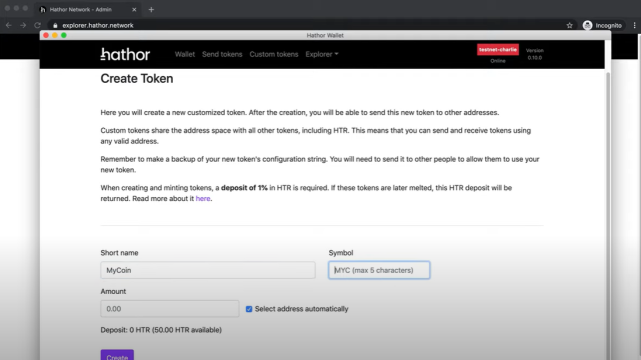The height and width of the screenshot is (360, 641).
Task: Reload the browser page
Action: [37, 25]
